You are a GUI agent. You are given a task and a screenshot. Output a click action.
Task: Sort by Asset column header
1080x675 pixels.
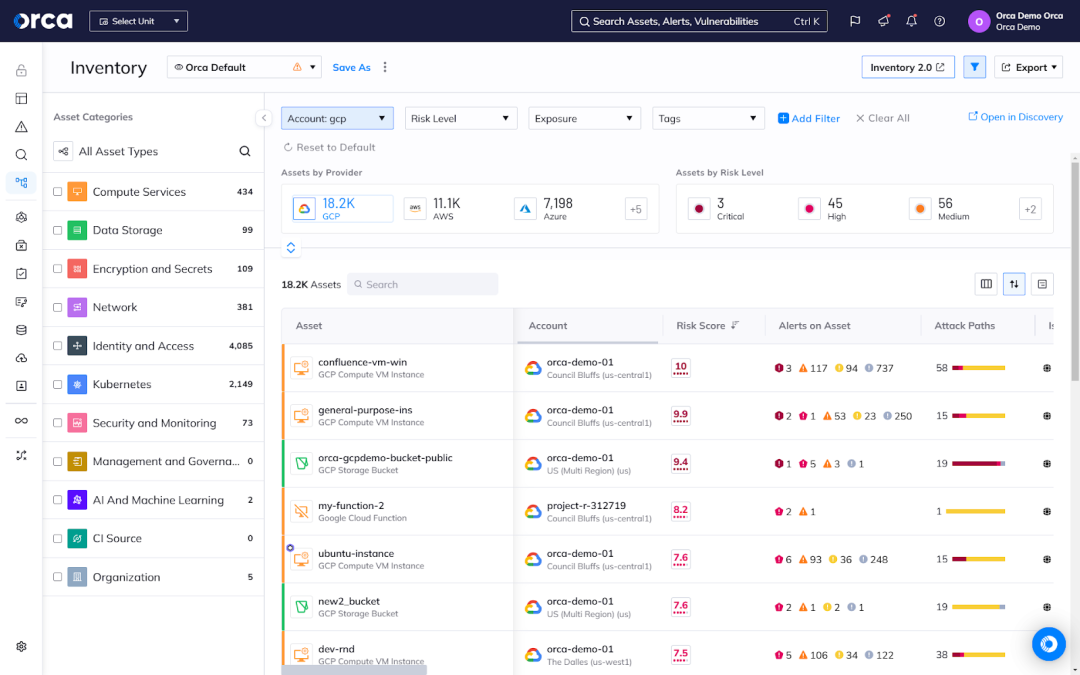[309, 326]
